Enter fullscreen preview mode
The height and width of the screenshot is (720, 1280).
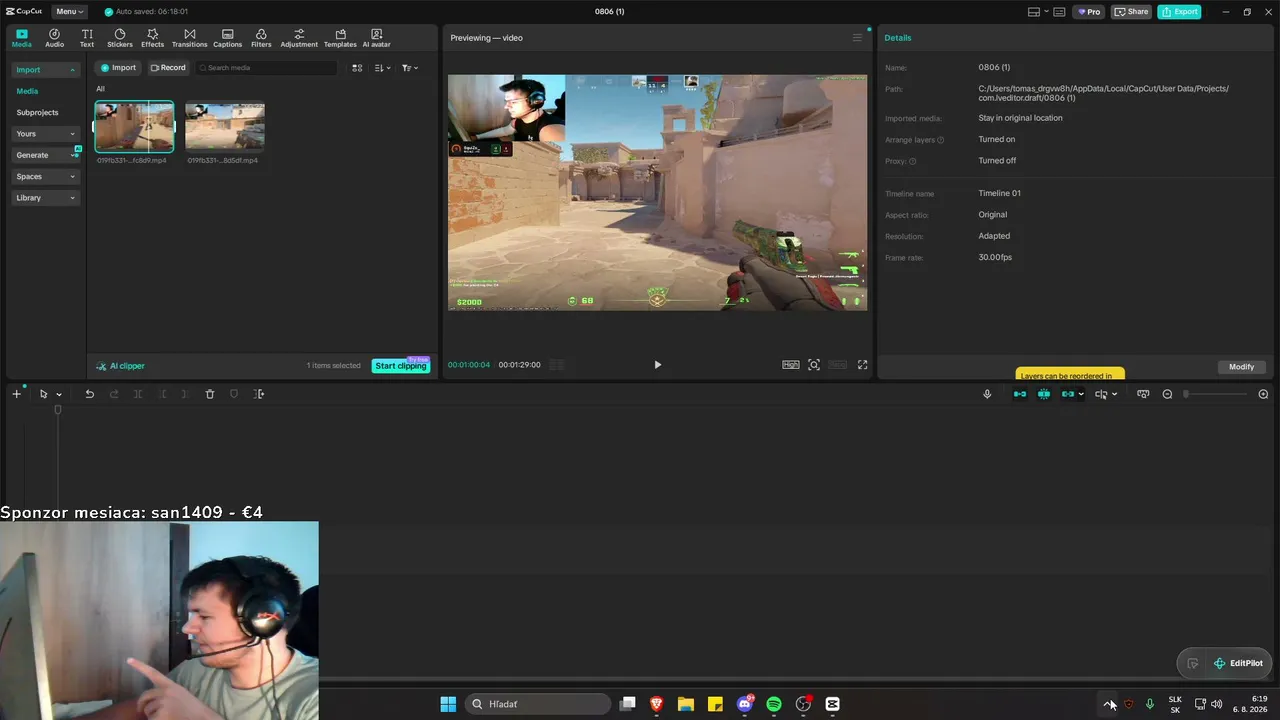tap(863, 365)
